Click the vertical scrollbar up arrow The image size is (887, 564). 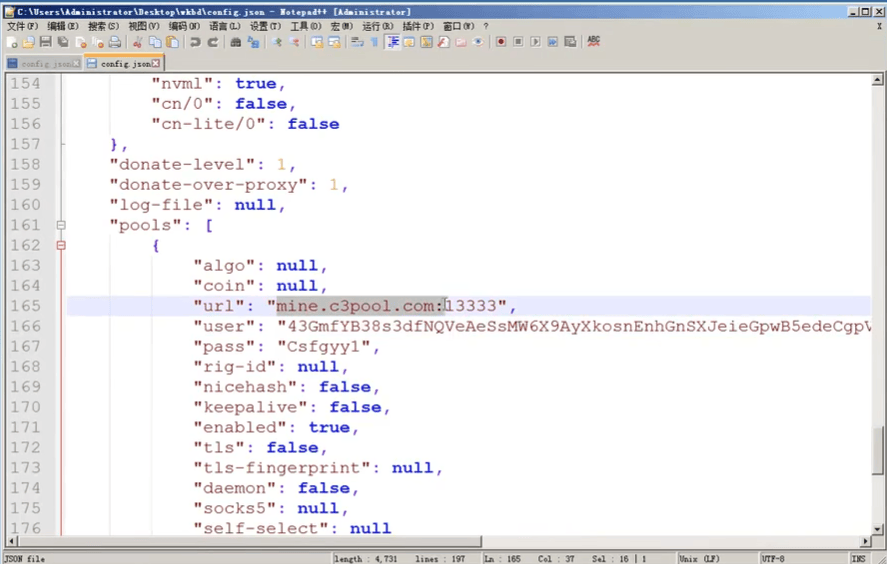877,80
